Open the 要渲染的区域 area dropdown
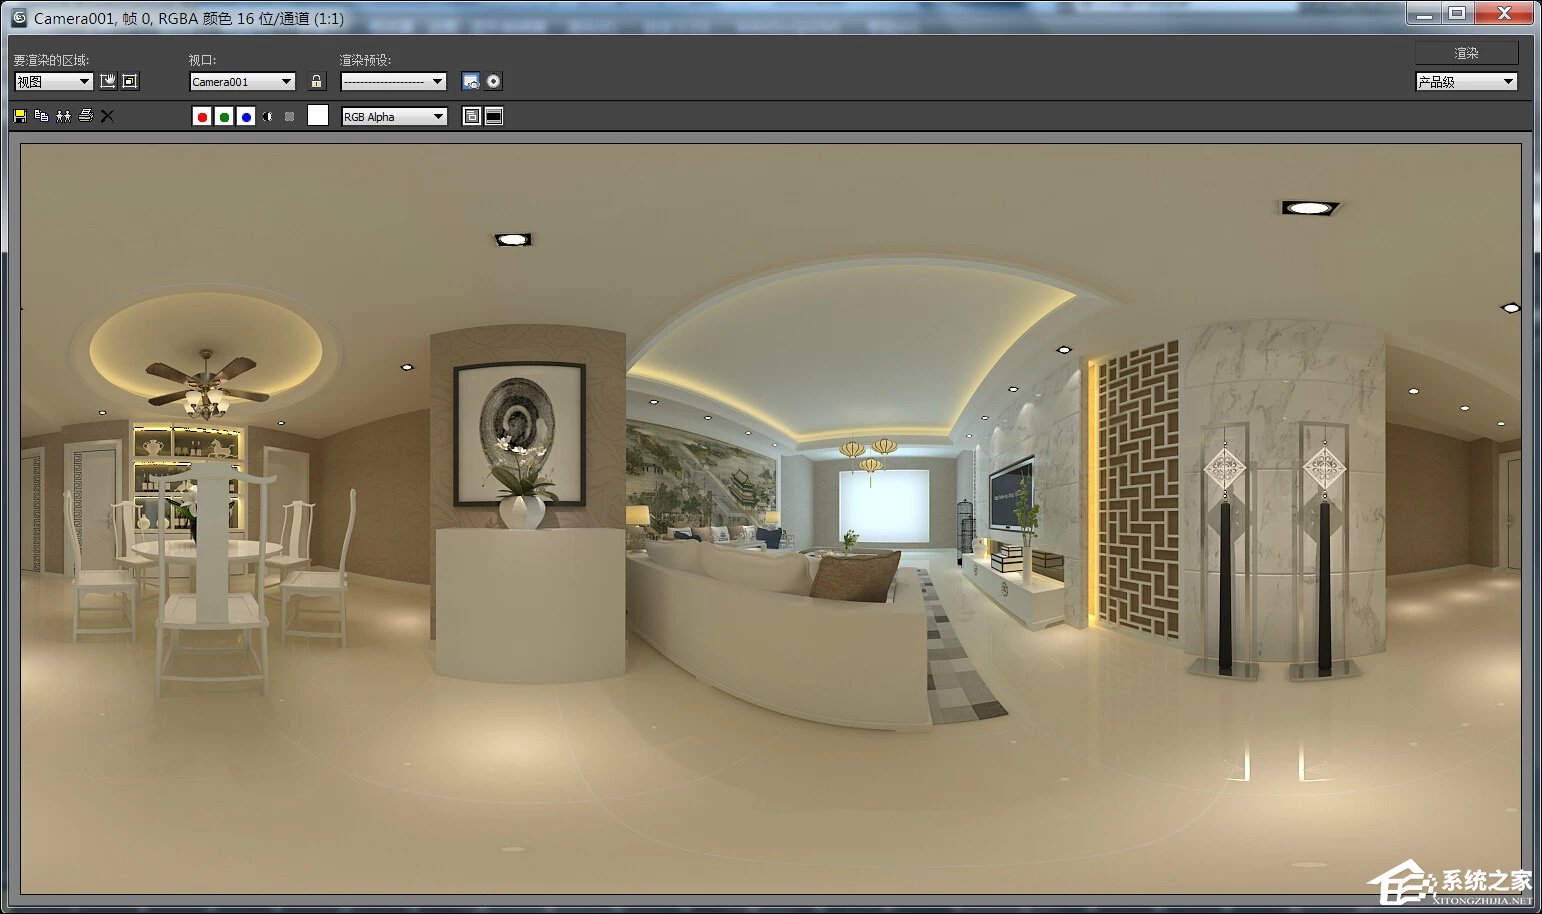This screenshot has height=914, width=1542. click(52, 81)
